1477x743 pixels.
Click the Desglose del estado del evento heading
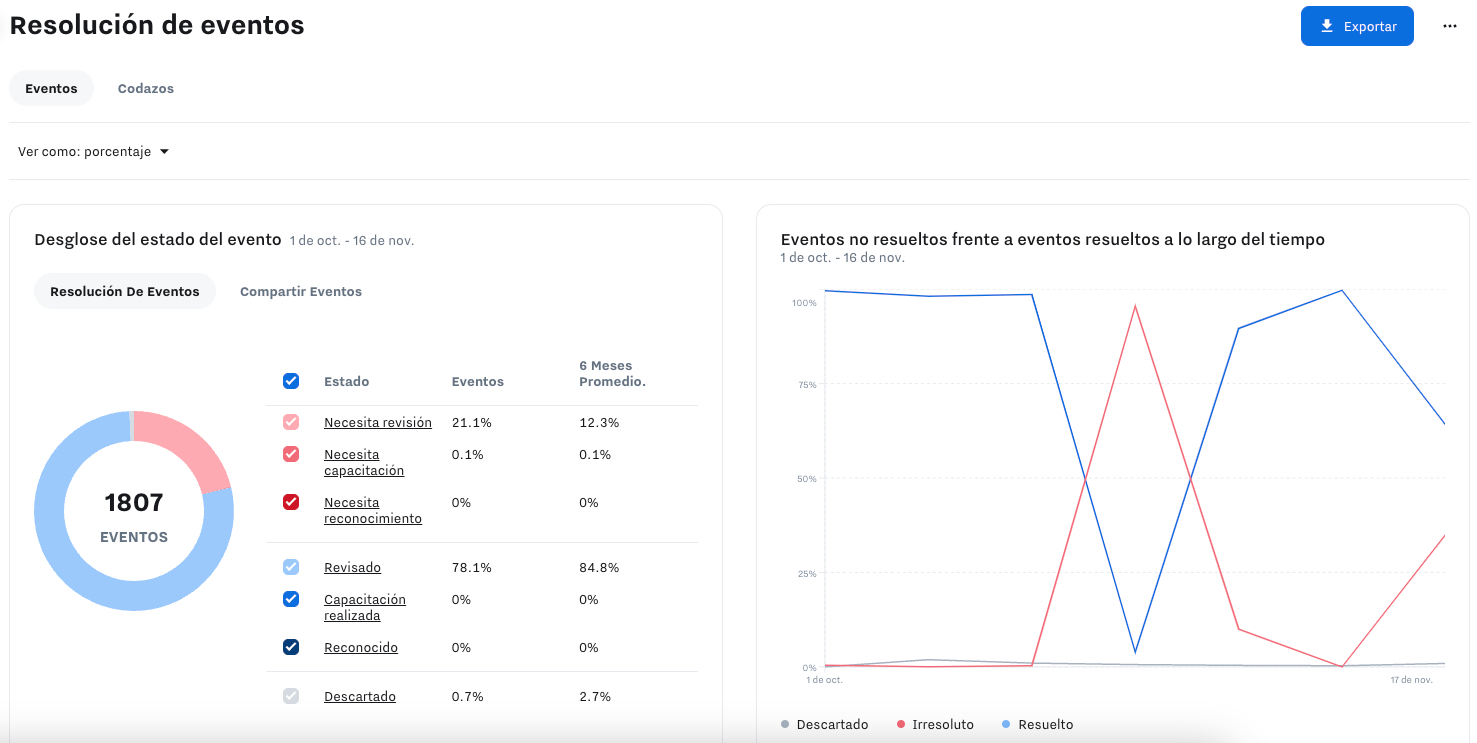coord(158,239)
